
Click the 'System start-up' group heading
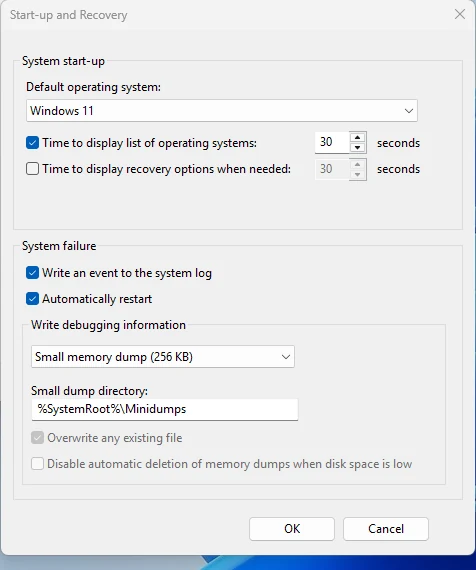pyautogui.click(x=63, y=61)
